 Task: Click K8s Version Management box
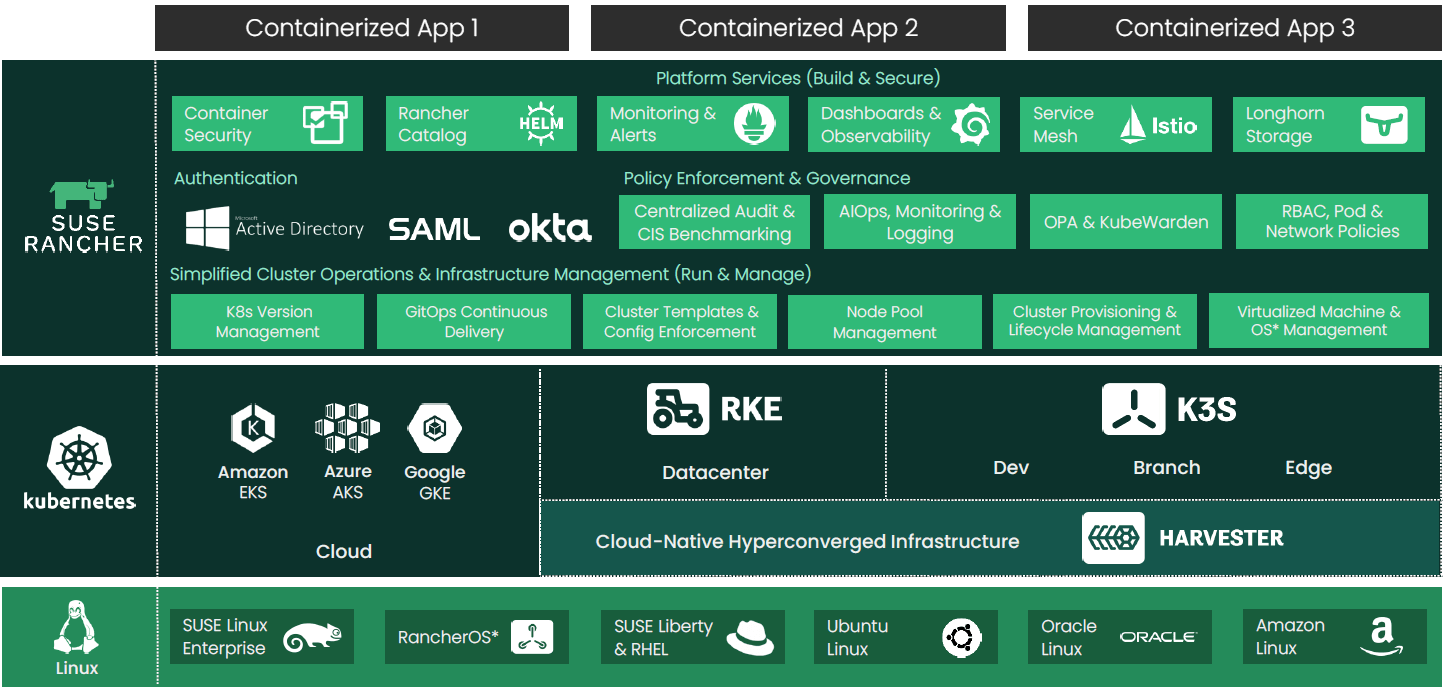point(267,321)
